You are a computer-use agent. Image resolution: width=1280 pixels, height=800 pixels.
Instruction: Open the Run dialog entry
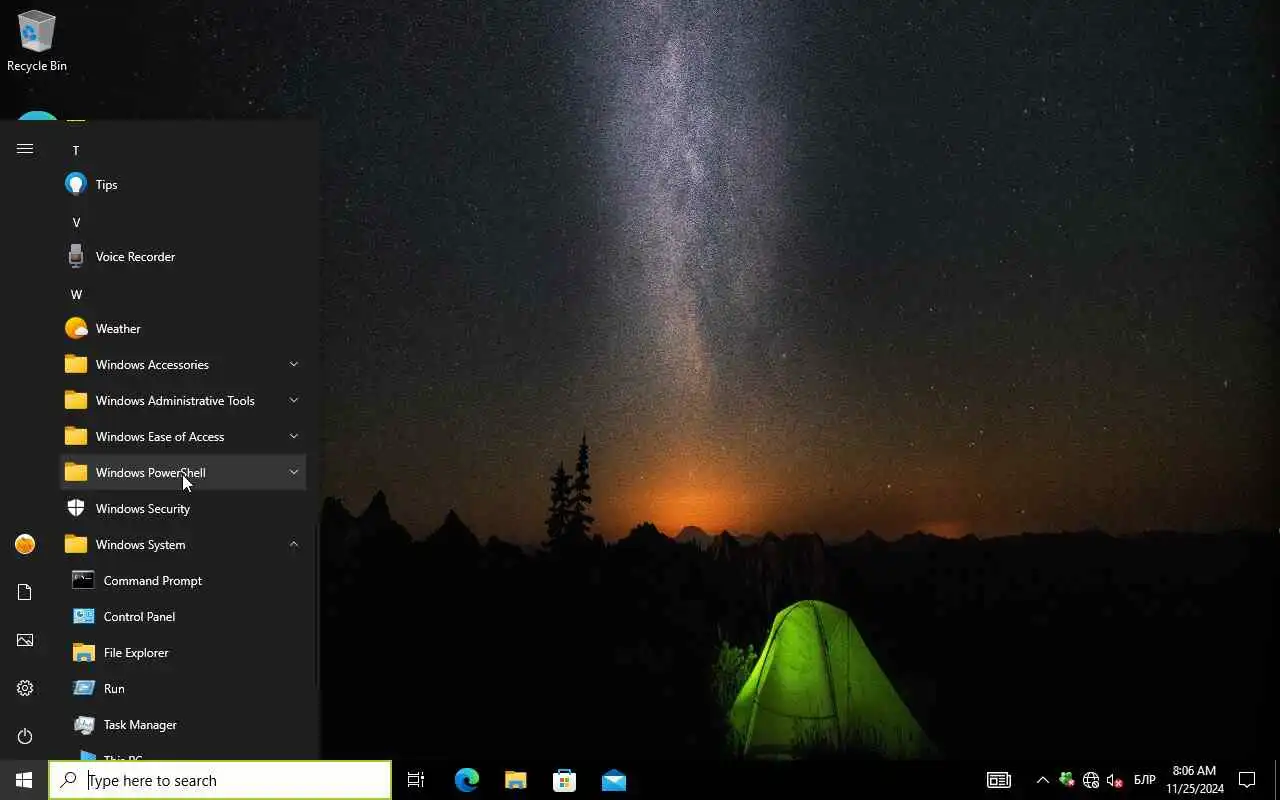pyautogui.click(x=183, y=689)
